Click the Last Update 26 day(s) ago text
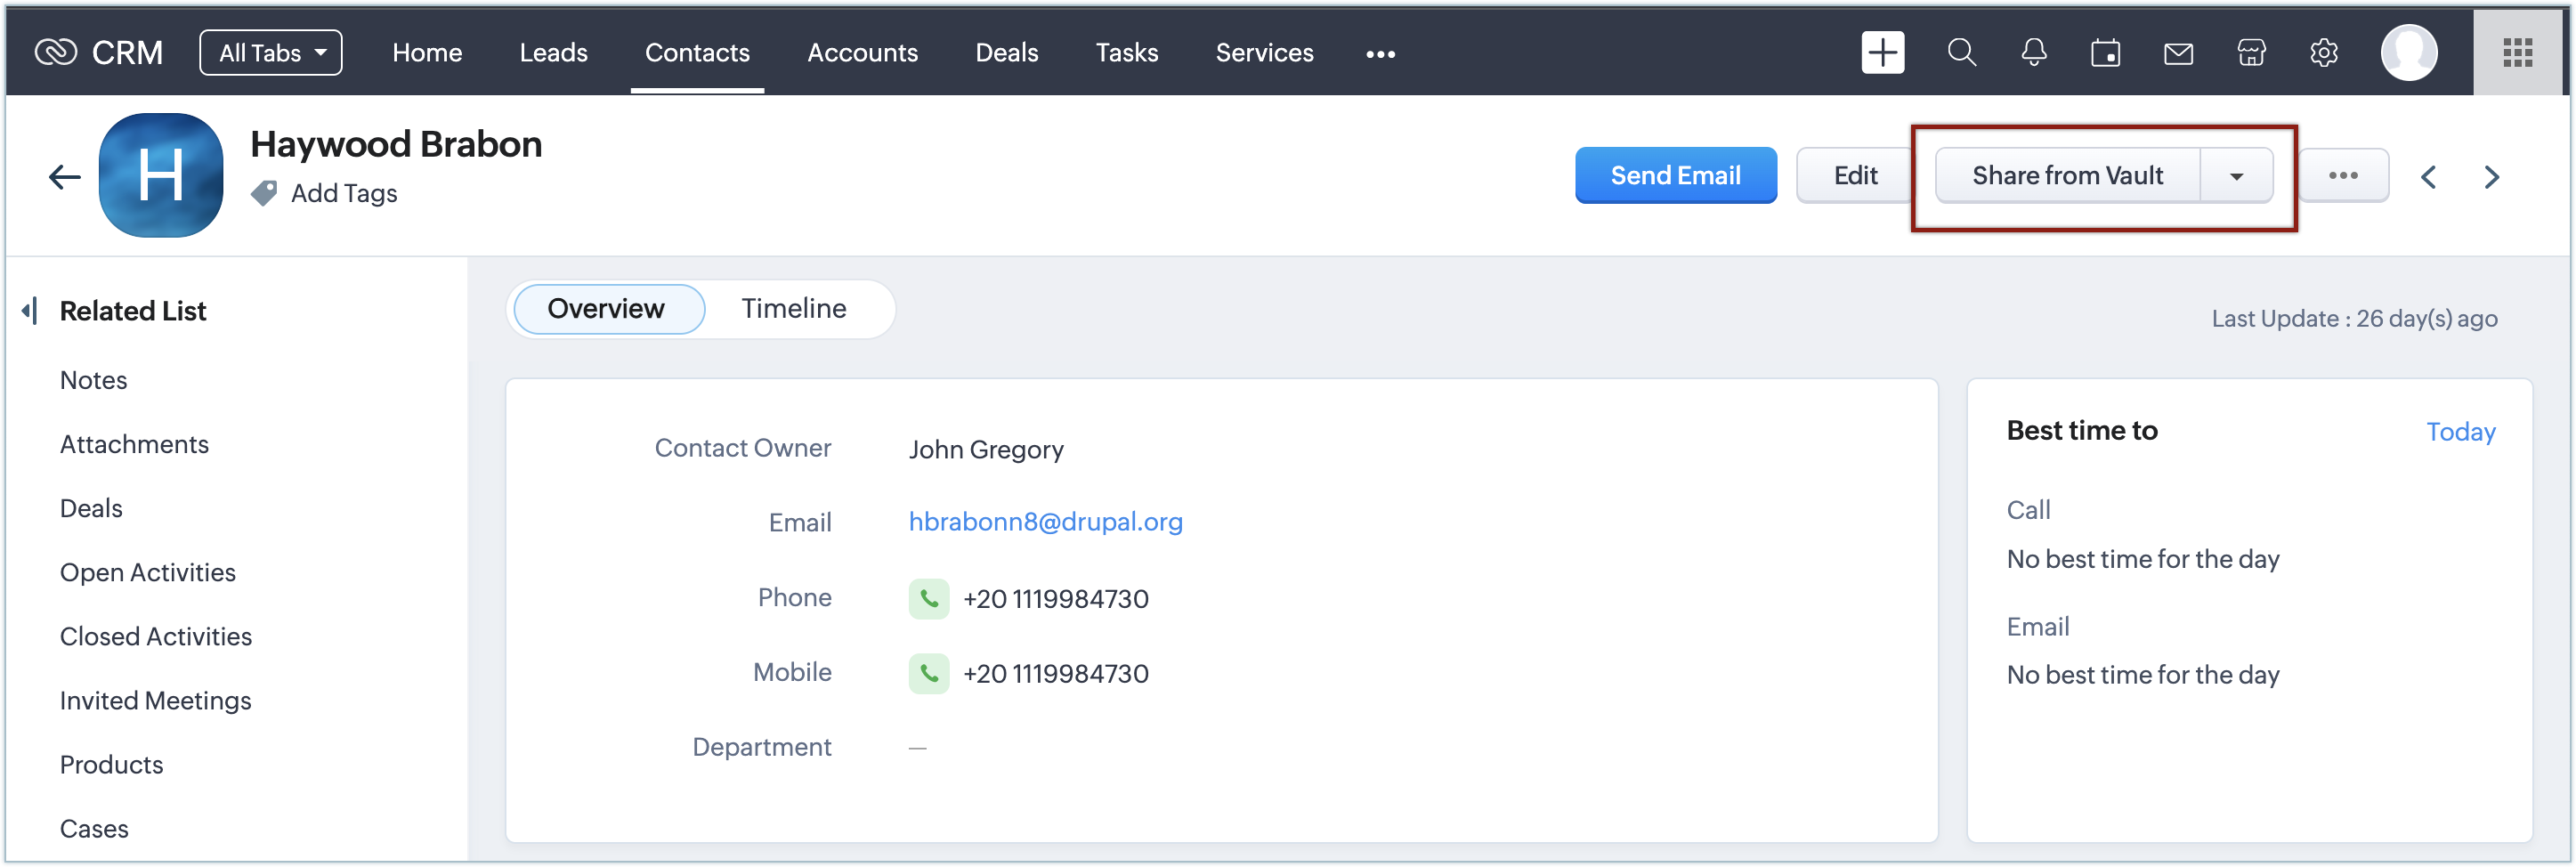Viewport: 2576px width, 867px height. (2354, 318)
